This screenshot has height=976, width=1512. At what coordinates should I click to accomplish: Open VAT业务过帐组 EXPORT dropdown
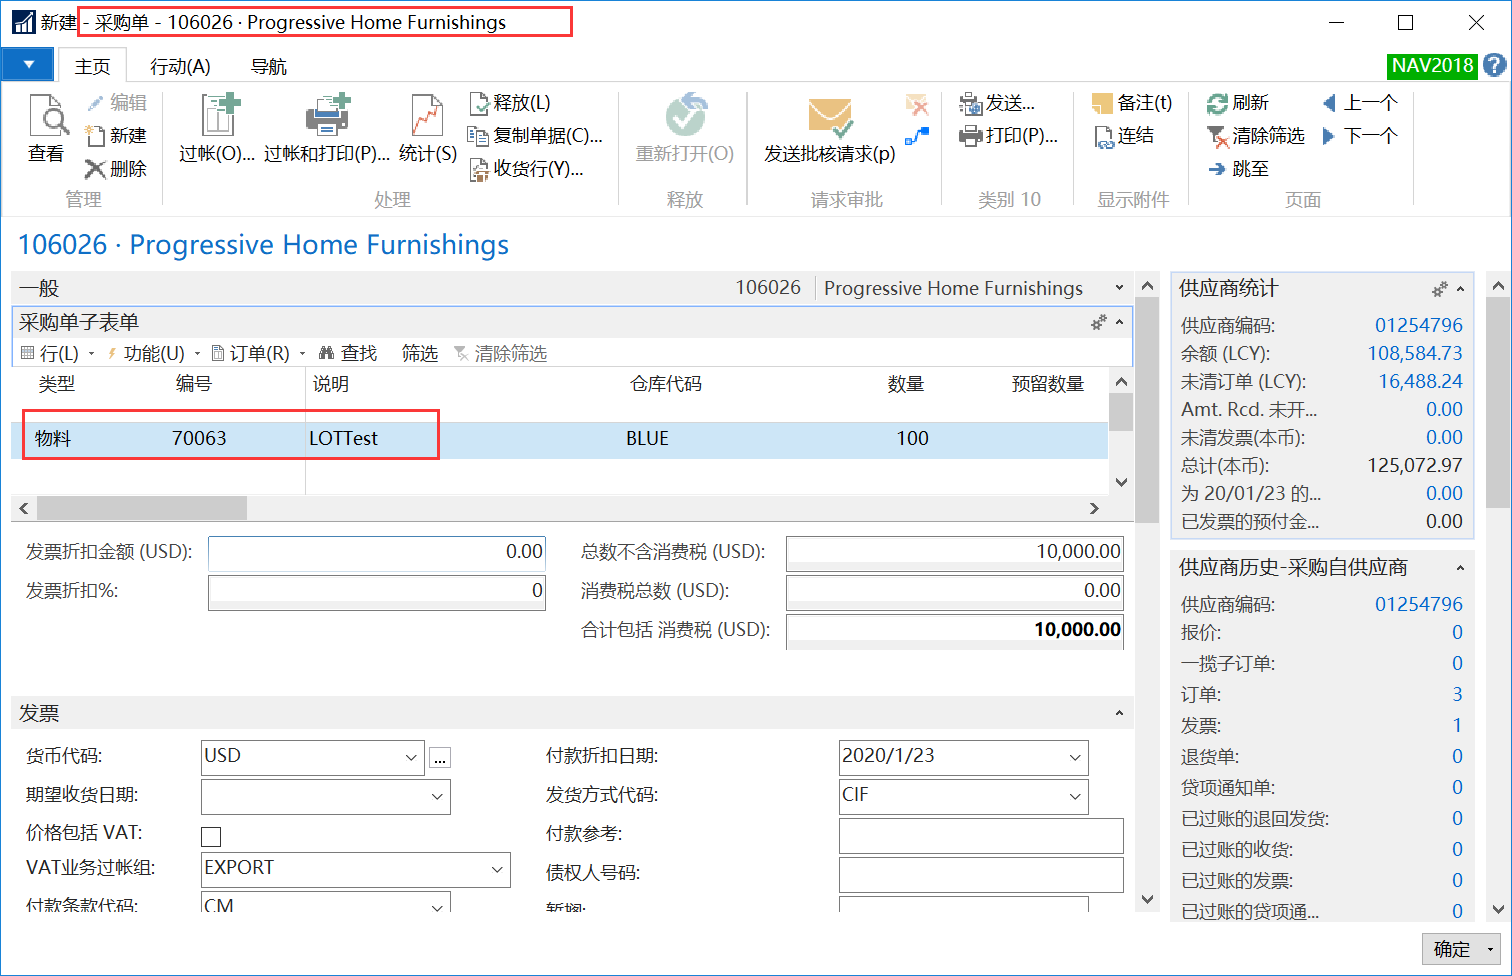[497, 869]
